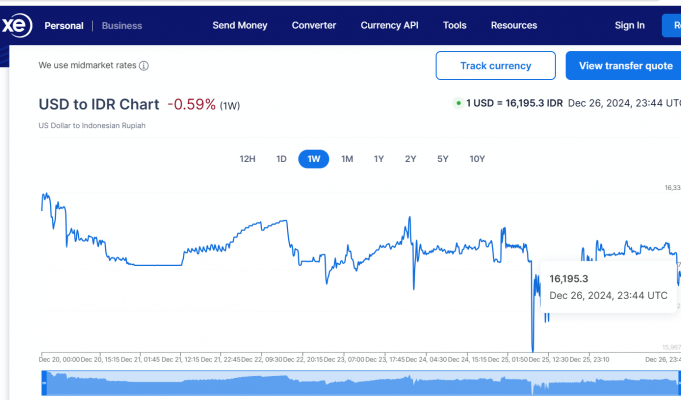Click the green live rate indicator dot
This screenshot has height=400, width=681.
(457, 103)
